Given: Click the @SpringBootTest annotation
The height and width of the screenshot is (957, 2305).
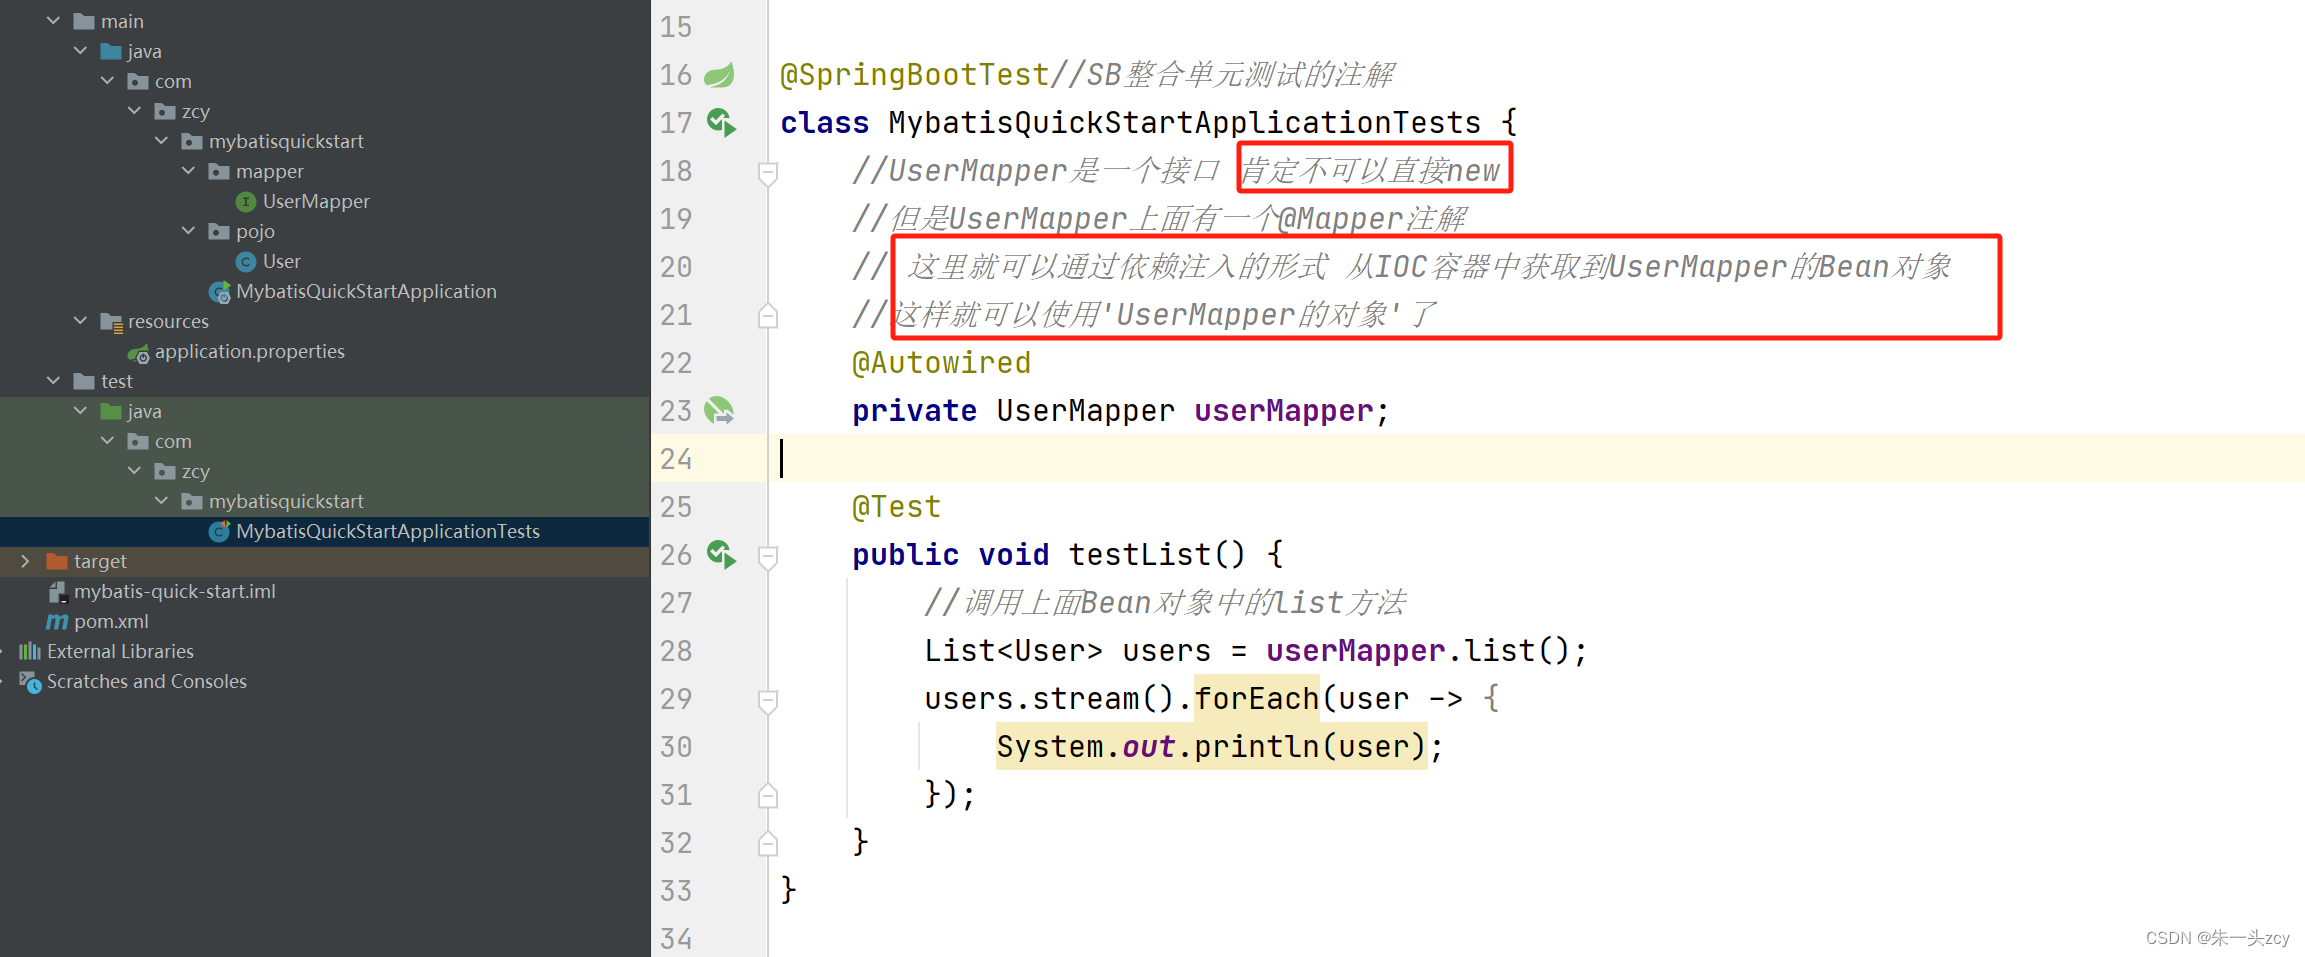Looking at the screenshot, I should tap(914, 75).
